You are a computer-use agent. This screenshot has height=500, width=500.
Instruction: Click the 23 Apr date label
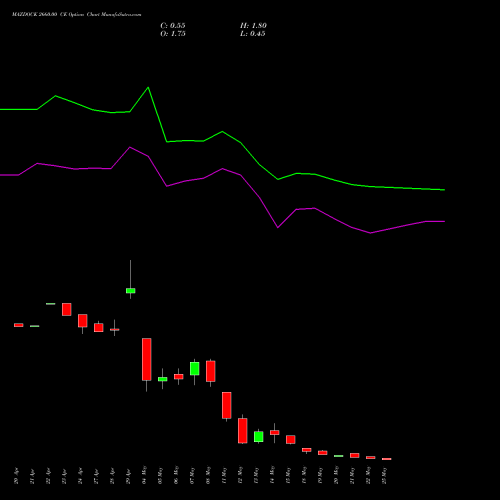pos(64,476)
